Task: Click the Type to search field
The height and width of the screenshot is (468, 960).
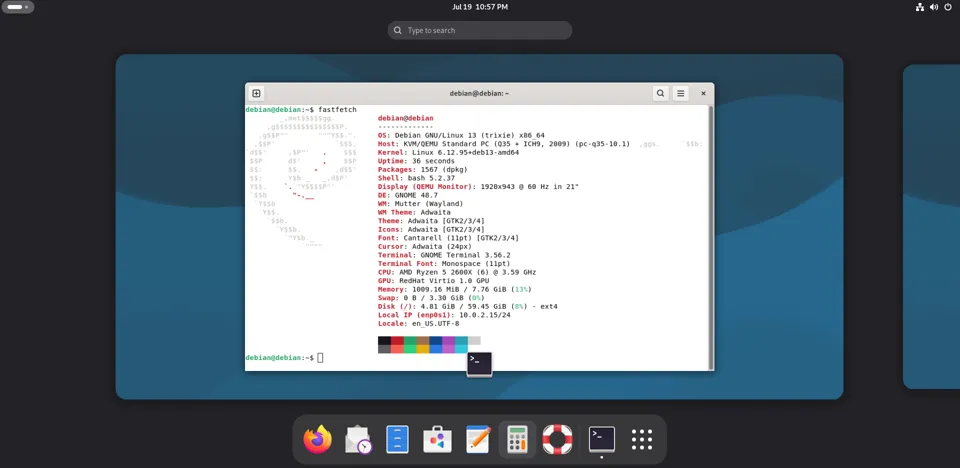Action: [480, 30]
